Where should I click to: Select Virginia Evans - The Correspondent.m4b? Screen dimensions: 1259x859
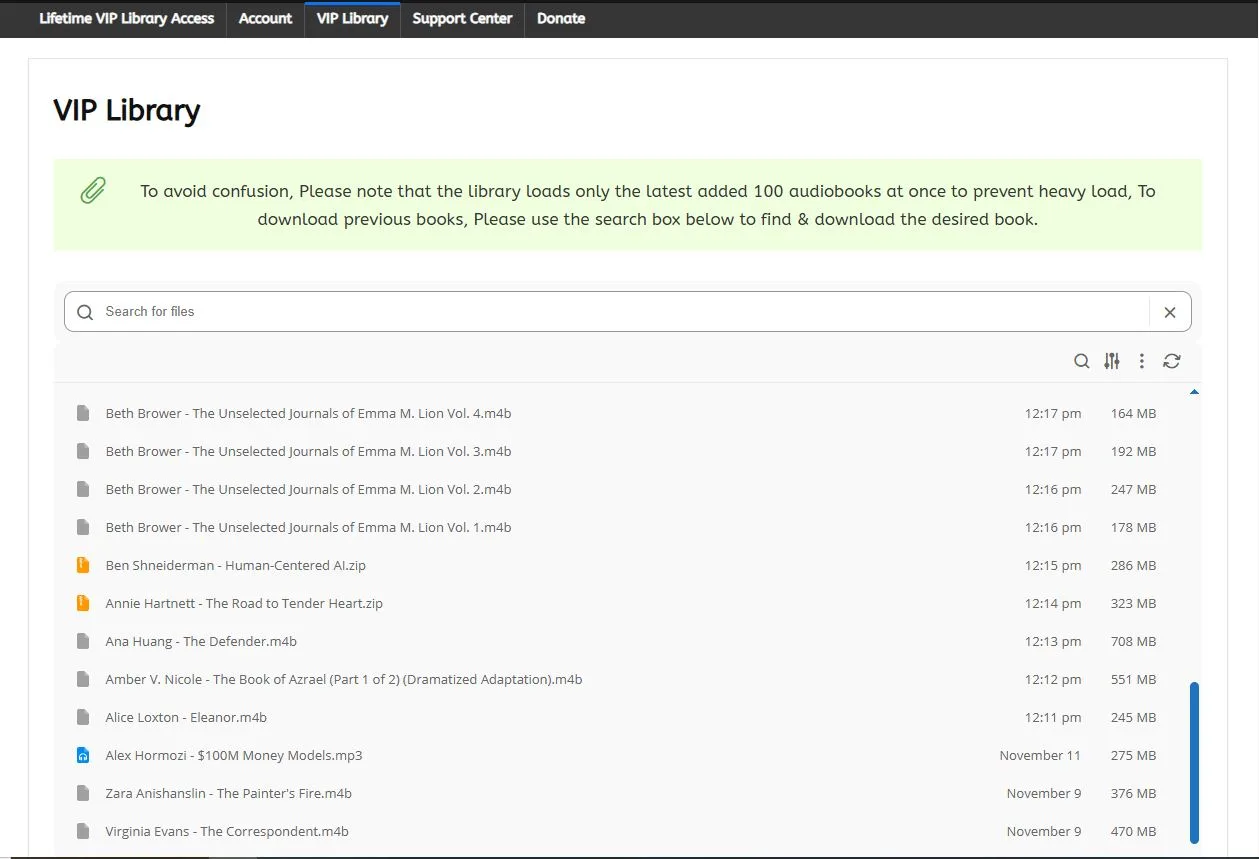pos(227,831)
